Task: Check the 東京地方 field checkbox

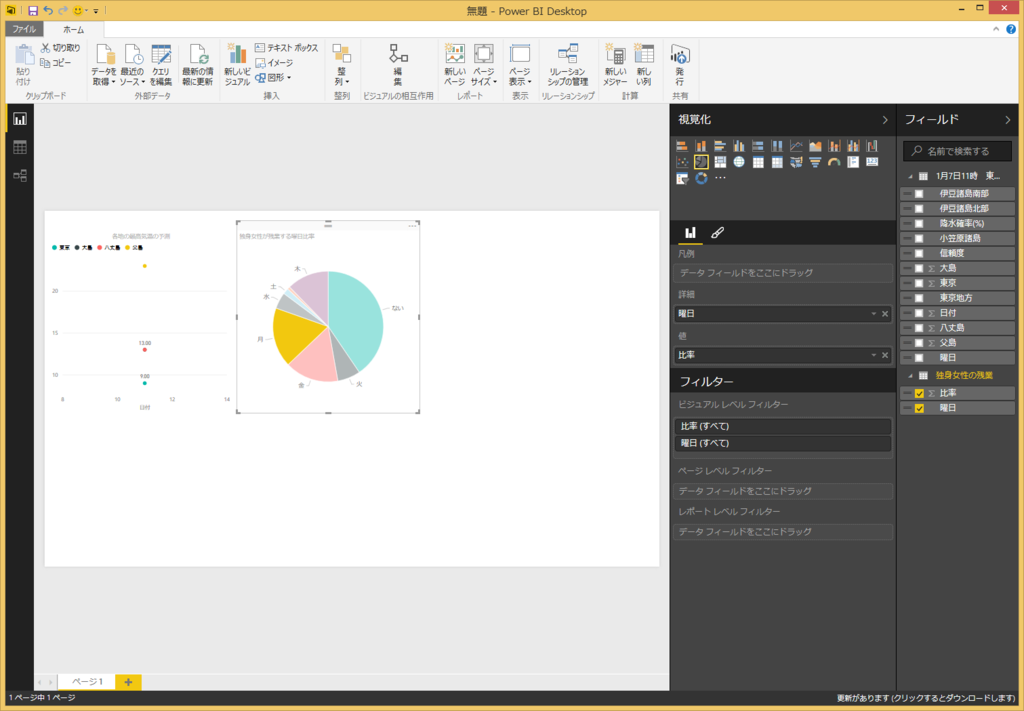Action: tap(919, 298)
